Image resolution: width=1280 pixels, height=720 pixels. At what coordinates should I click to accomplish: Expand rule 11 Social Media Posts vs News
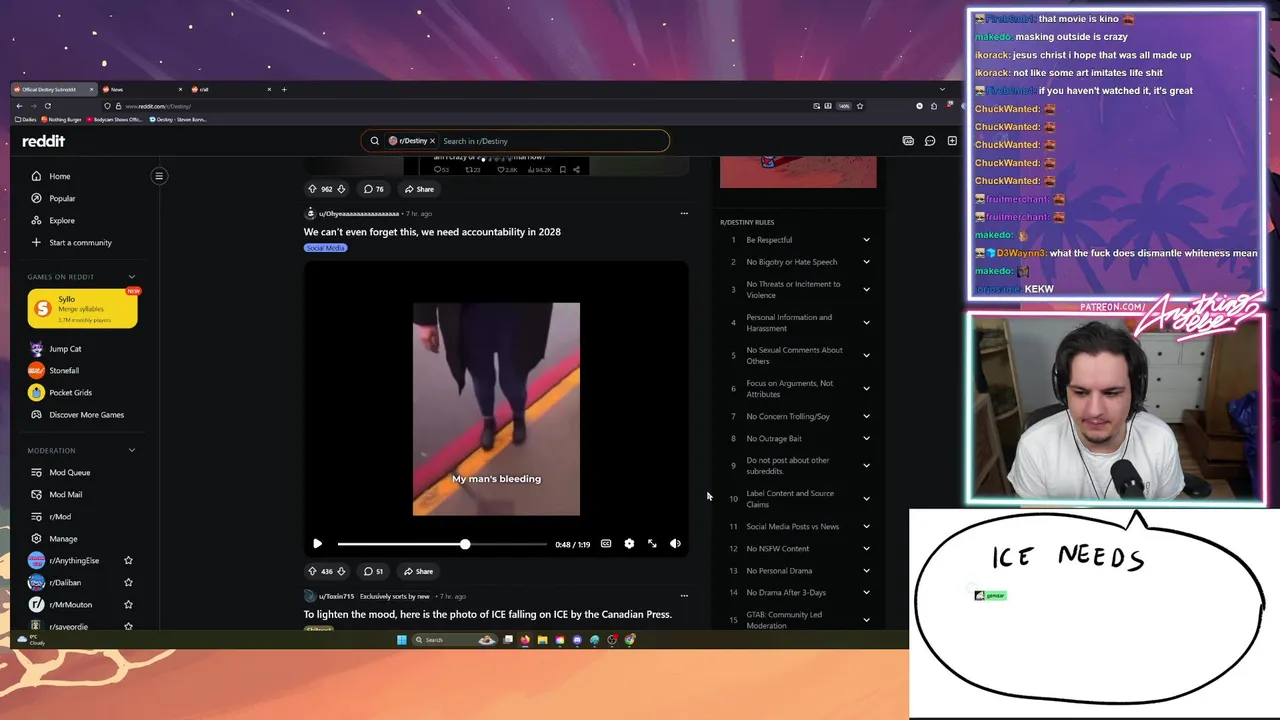pyautogui.click(x=866, y=526)
